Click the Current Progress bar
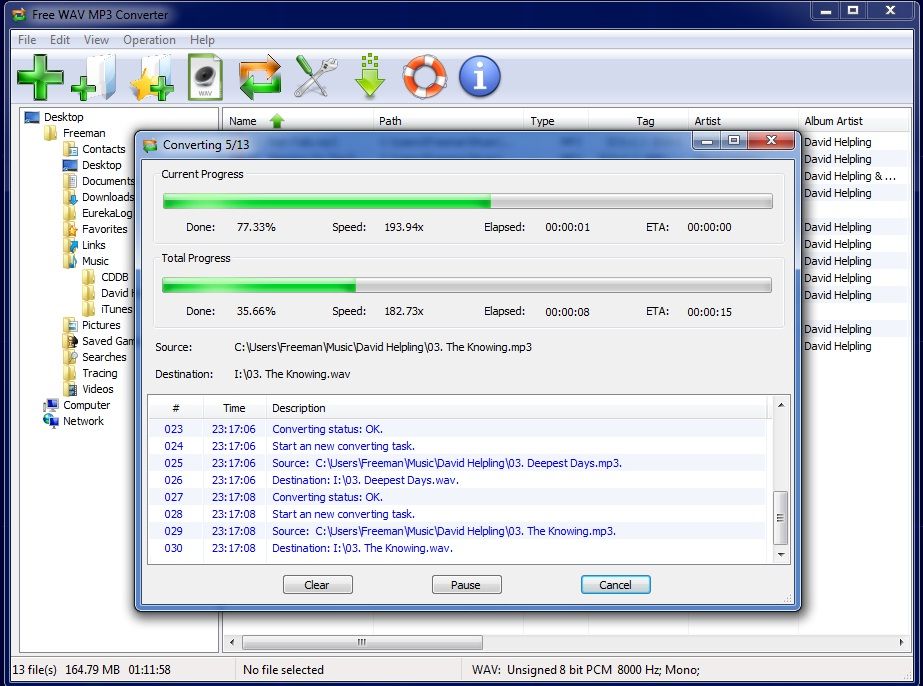923x686 pixels. 467,201
